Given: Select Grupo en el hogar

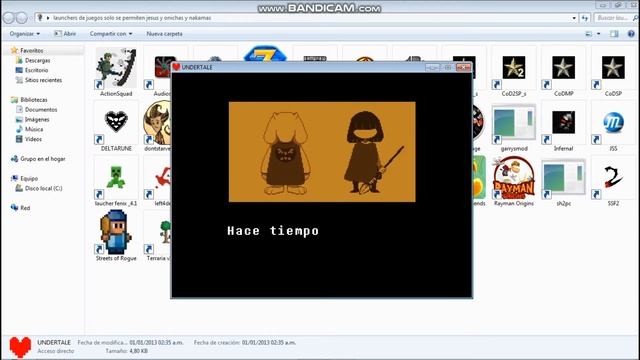Looking at the screenshot, I should click(42, 159).
